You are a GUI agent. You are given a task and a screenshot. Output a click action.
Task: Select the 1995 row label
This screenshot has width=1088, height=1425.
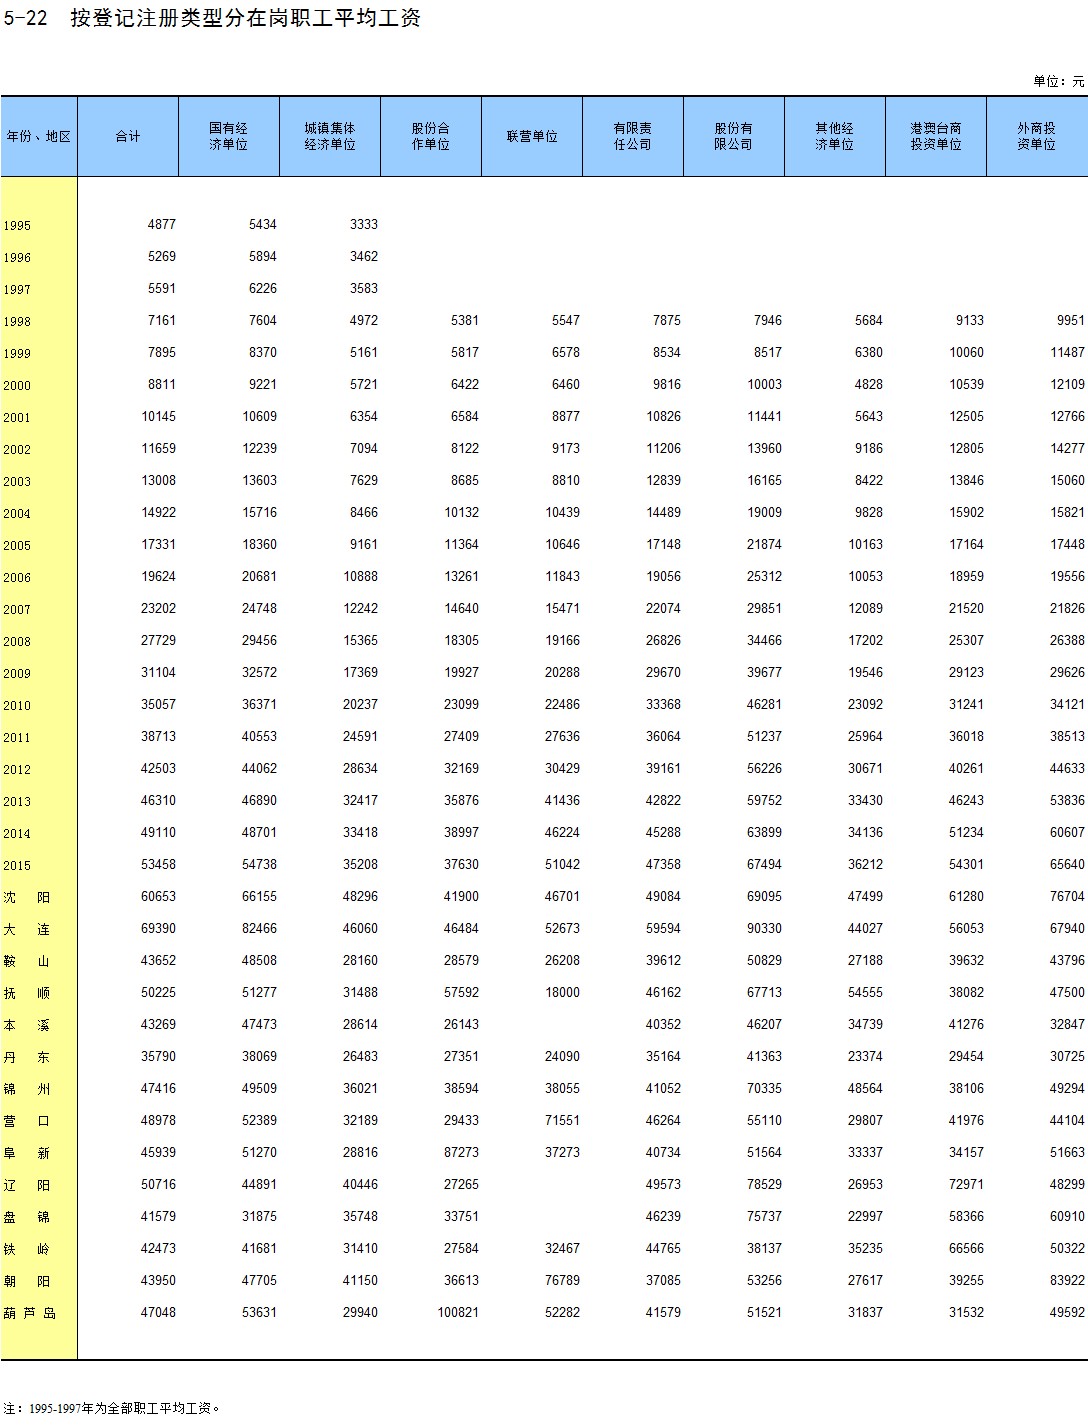click(x=17, y=226)
